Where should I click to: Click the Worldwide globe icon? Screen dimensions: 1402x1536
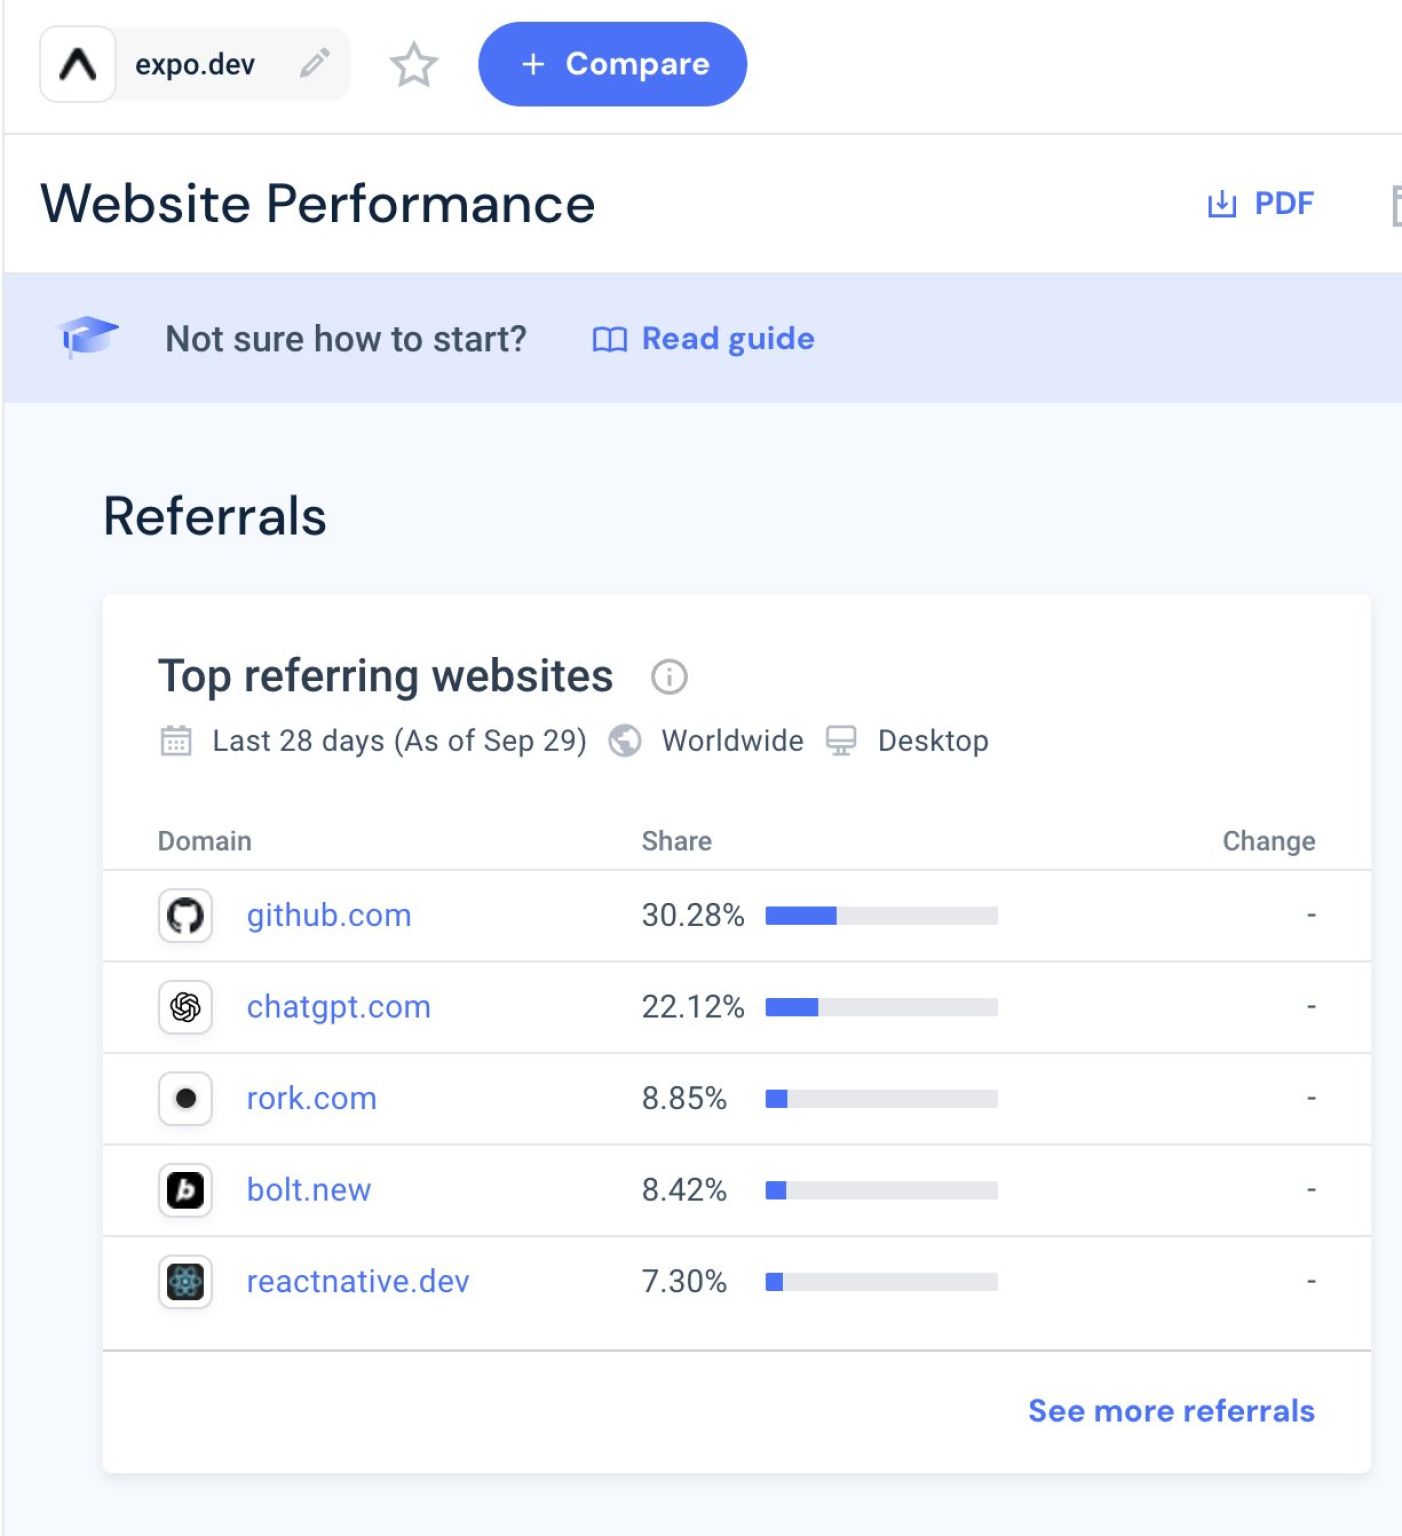(625, 741)
